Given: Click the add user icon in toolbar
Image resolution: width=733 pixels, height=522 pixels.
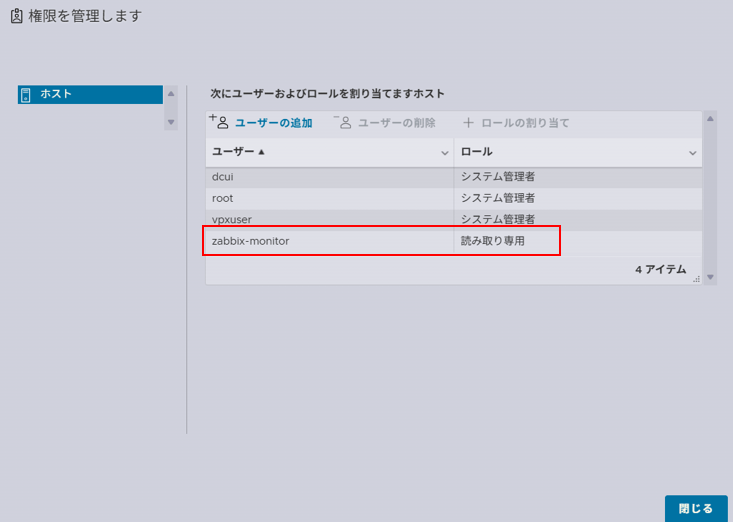Looking at the screenshot, I should point(219,122).
